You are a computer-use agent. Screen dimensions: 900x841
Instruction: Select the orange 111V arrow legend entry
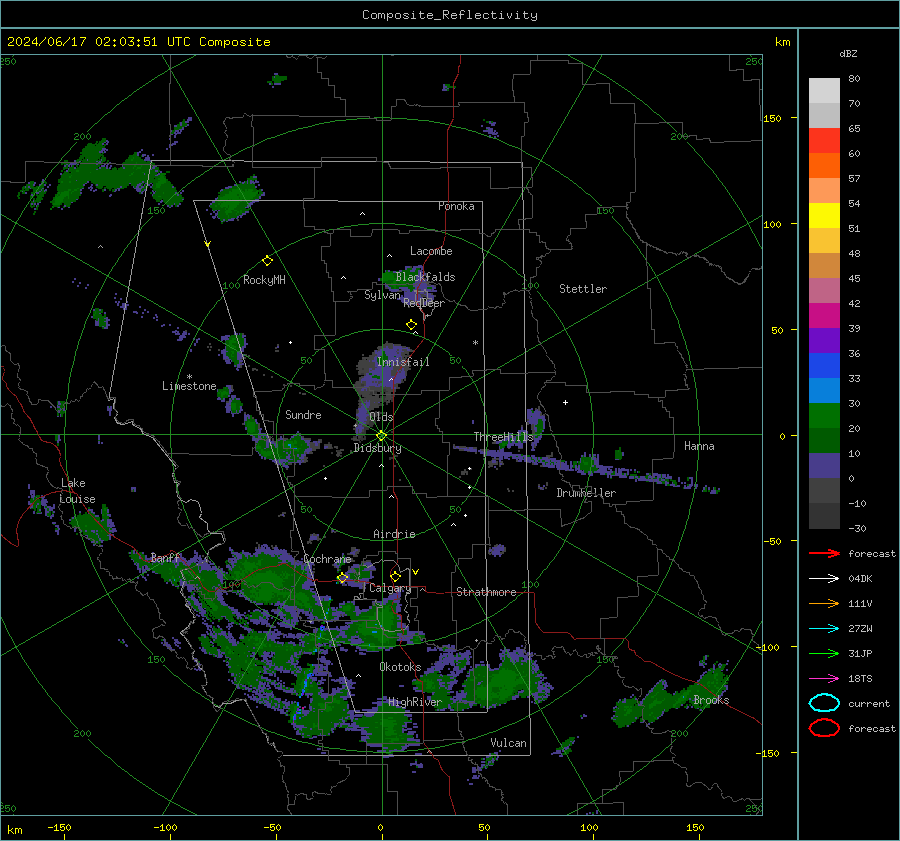tap(824, 603)
